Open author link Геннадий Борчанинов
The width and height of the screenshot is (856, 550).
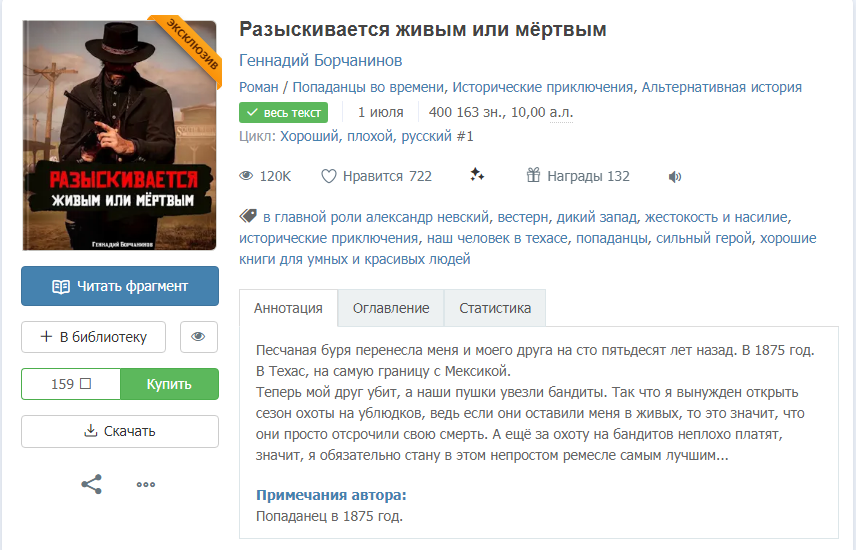[x=320, y=60]
